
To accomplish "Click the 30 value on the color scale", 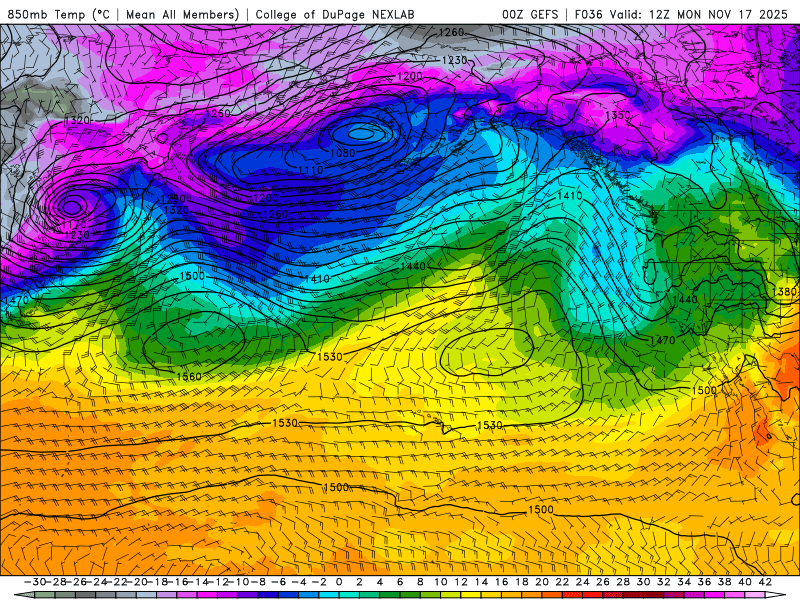I will (643, 582).
